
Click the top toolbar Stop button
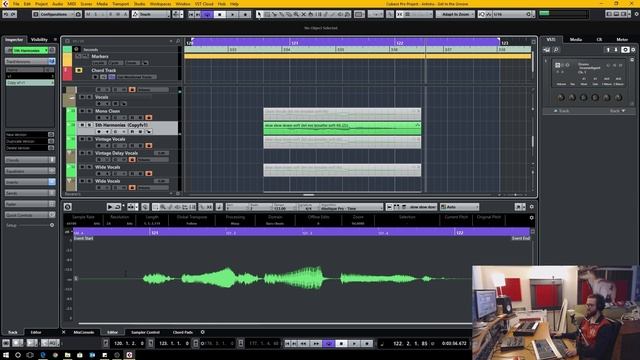pos(220,14)
